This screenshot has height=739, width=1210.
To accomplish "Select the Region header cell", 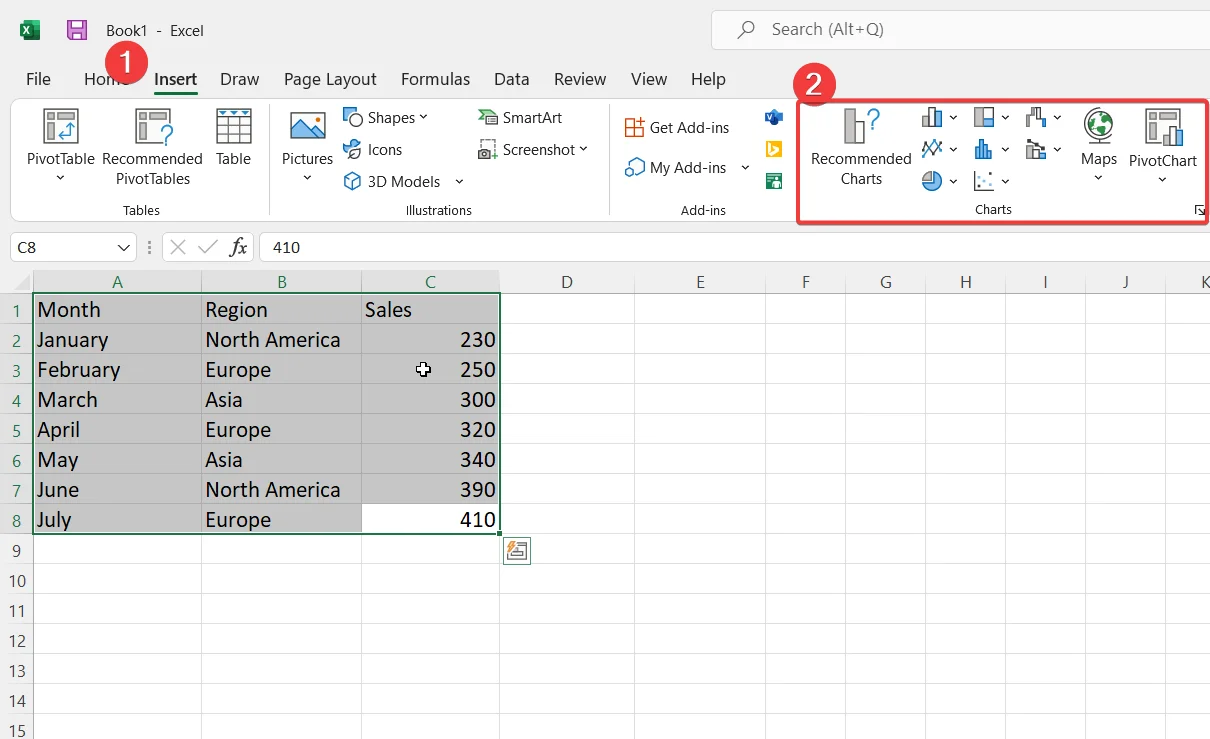I will click(281, 309).
